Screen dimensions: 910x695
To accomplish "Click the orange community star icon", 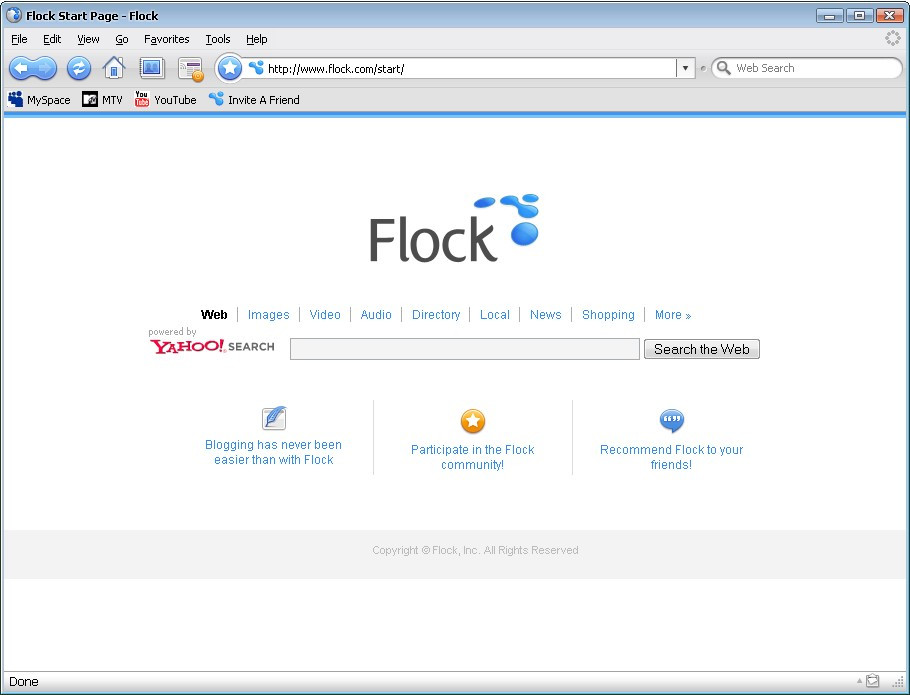I will click(473, 421).
